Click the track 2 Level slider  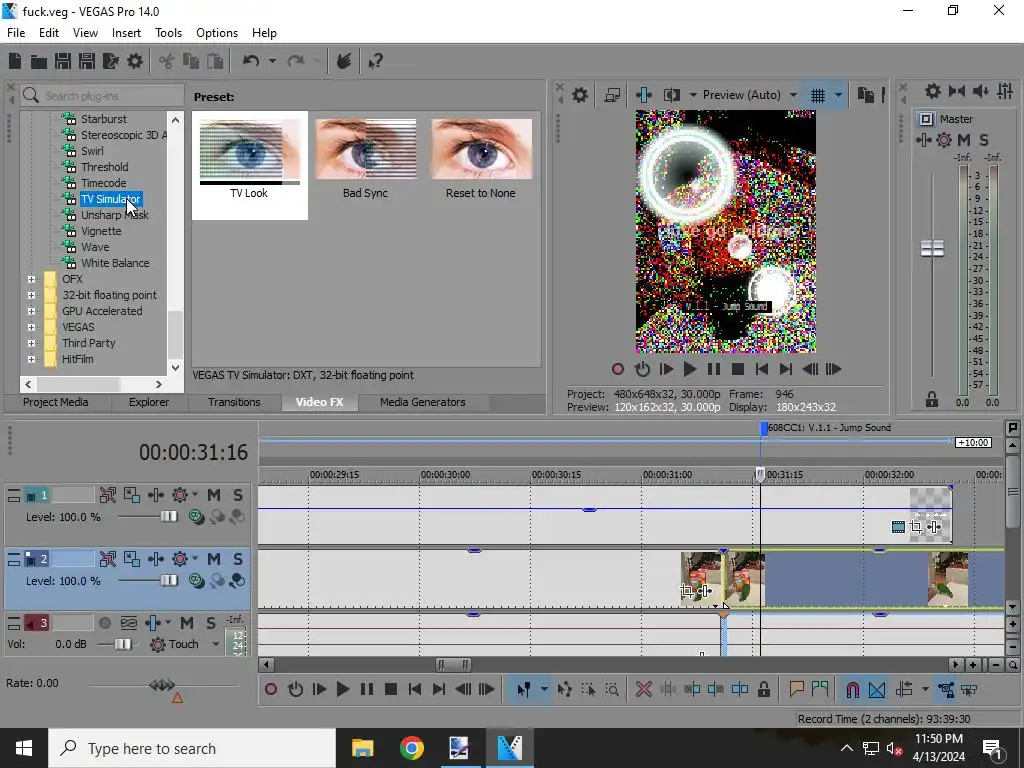click(x=169, y=581)
